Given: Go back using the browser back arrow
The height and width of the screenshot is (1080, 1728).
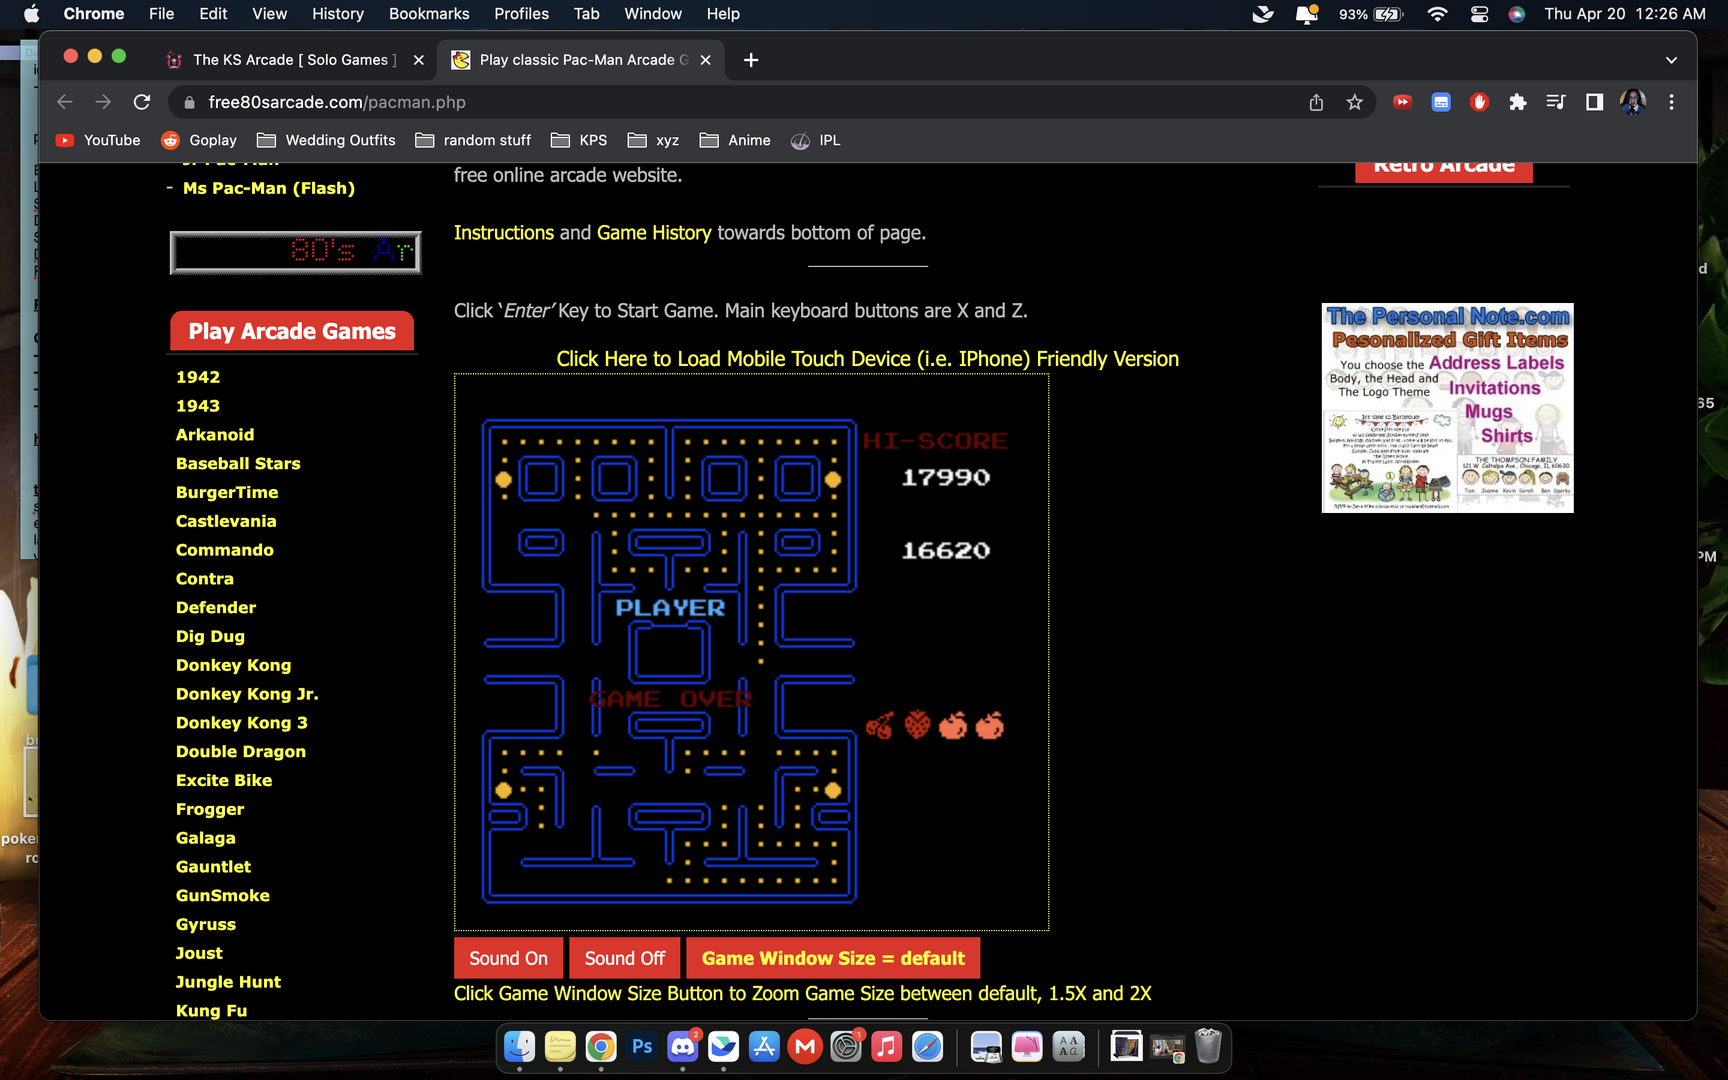Looking at the screenshot, I should [x=65, y=102].
